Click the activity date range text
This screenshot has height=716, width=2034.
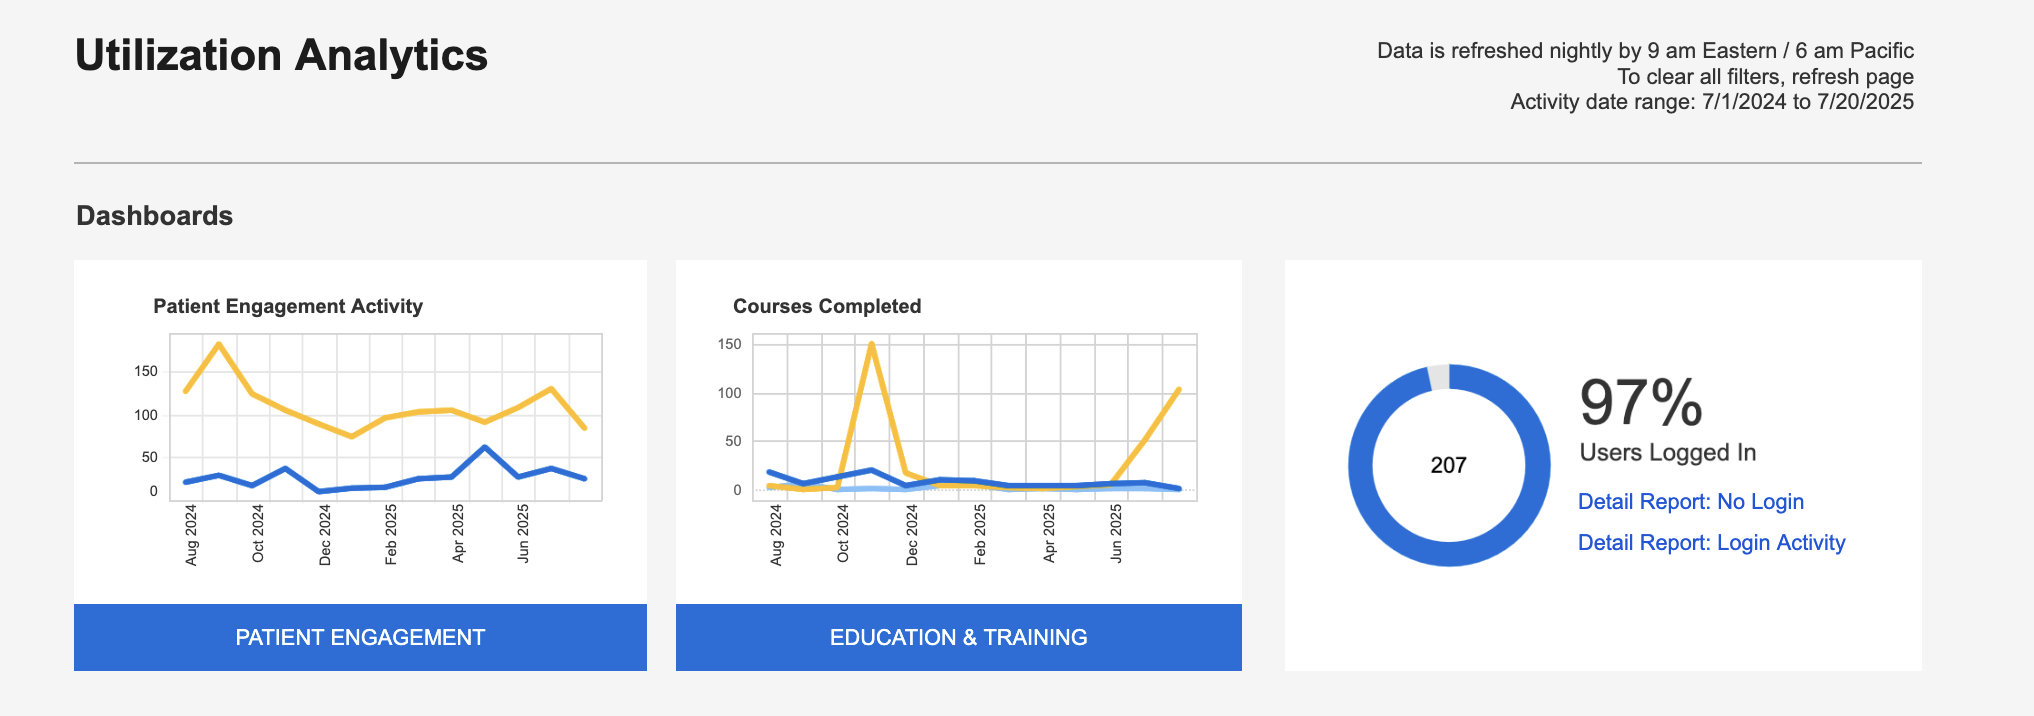pyautogui.click(x=1711, y=102)
